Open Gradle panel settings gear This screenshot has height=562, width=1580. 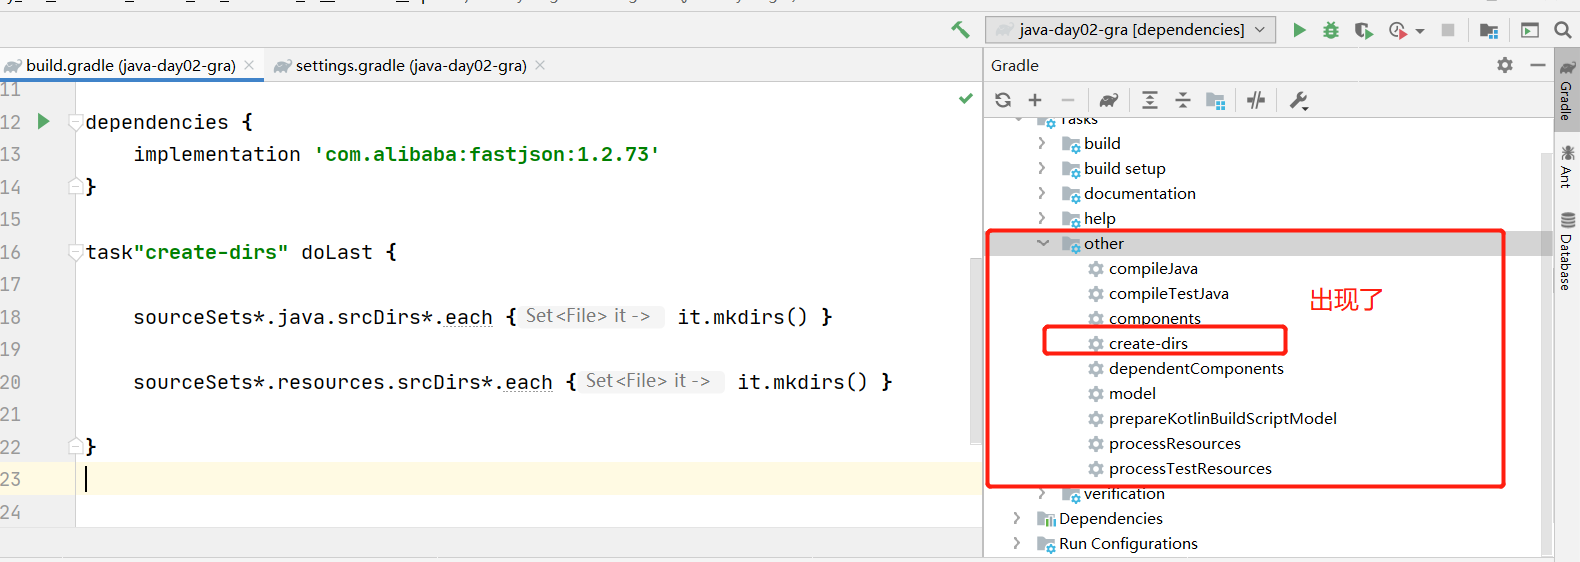click(x=1505, y=65)
